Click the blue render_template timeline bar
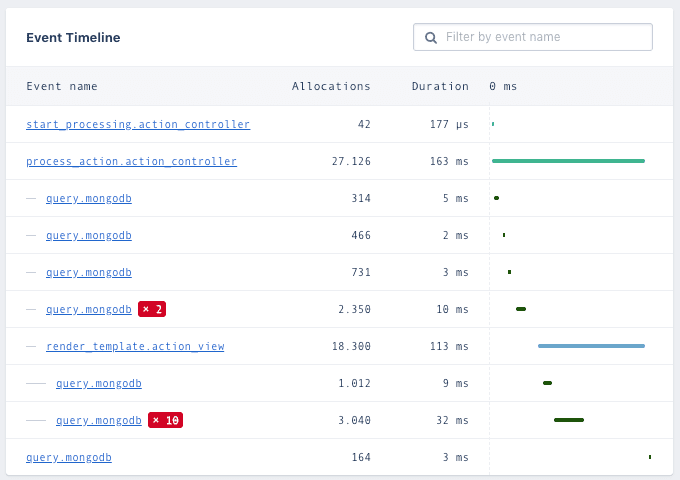The image size is (680, 480). pyautogui.click(x=592, y=346)
